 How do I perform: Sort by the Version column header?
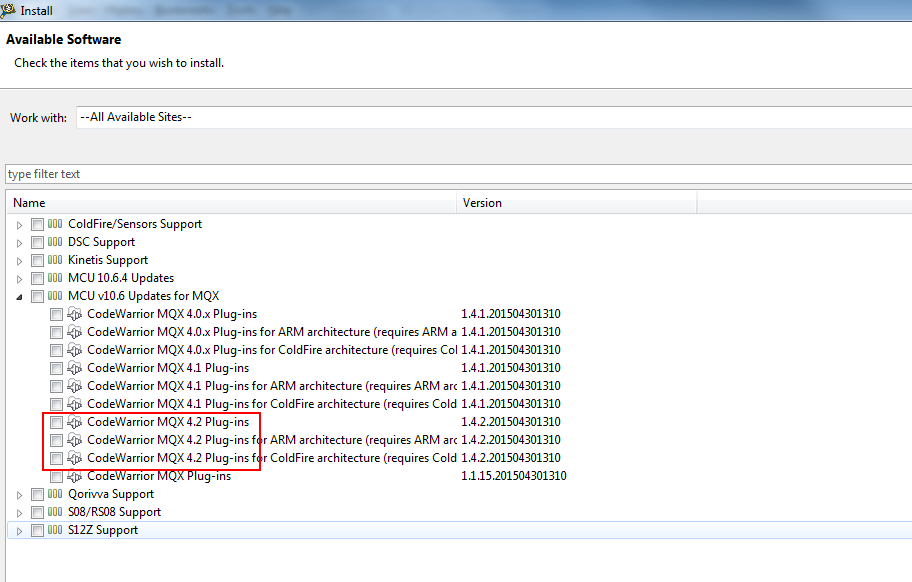577,203
